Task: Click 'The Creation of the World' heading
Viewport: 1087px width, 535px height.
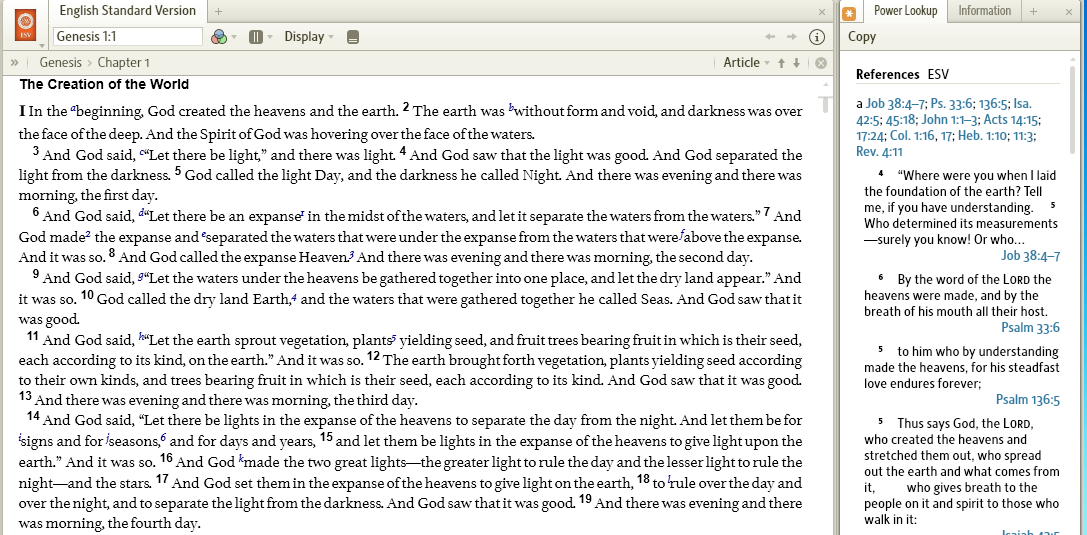Action: pos(104,85)
